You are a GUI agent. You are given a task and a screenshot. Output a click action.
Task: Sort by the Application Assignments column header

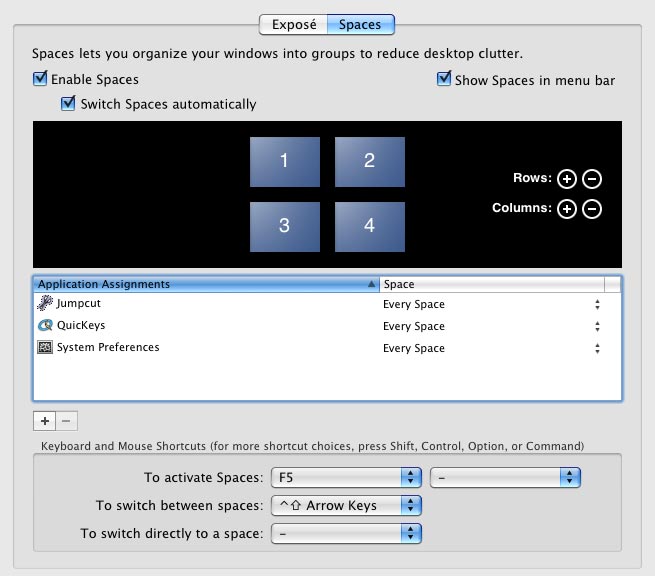click(206, 284)
